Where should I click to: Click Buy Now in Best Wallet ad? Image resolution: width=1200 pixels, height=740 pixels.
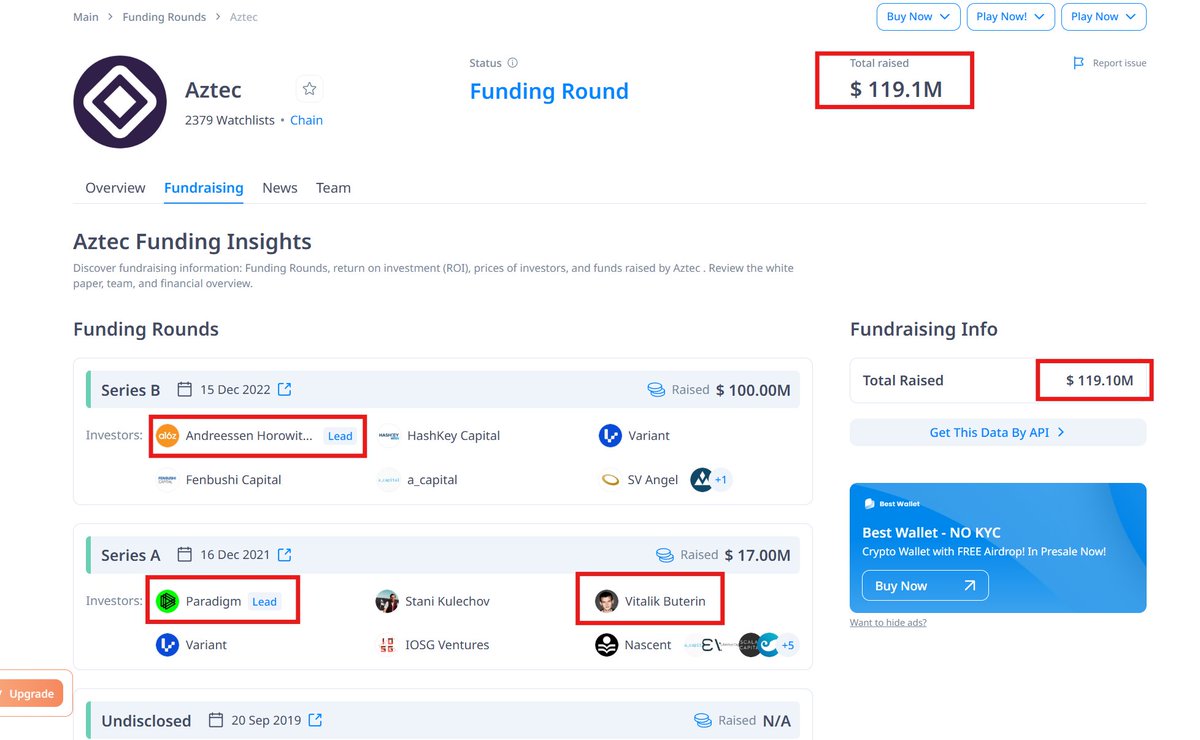pos(925,586)
